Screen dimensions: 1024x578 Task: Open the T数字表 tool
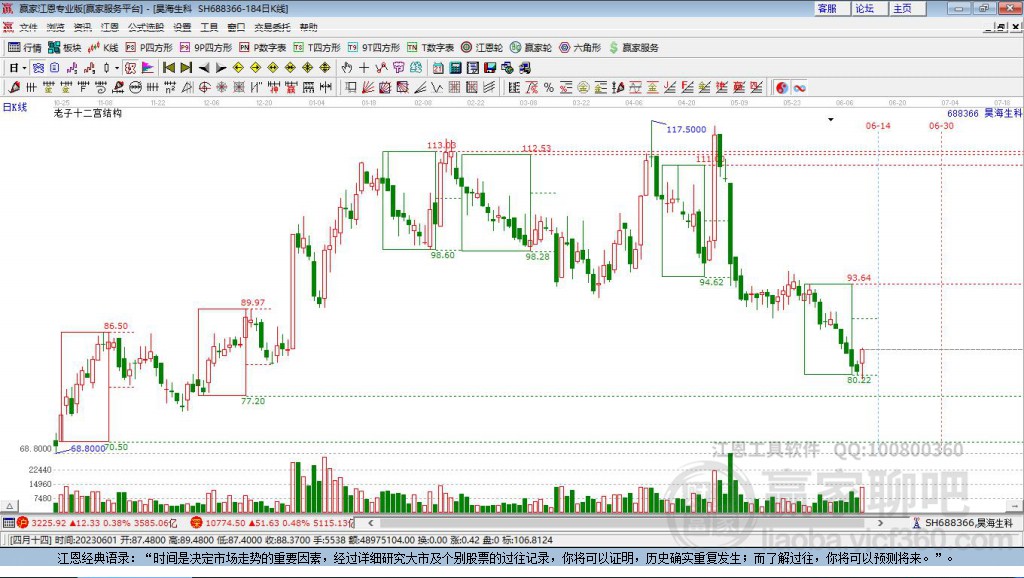pyautogui.click(x=430, y=48)
